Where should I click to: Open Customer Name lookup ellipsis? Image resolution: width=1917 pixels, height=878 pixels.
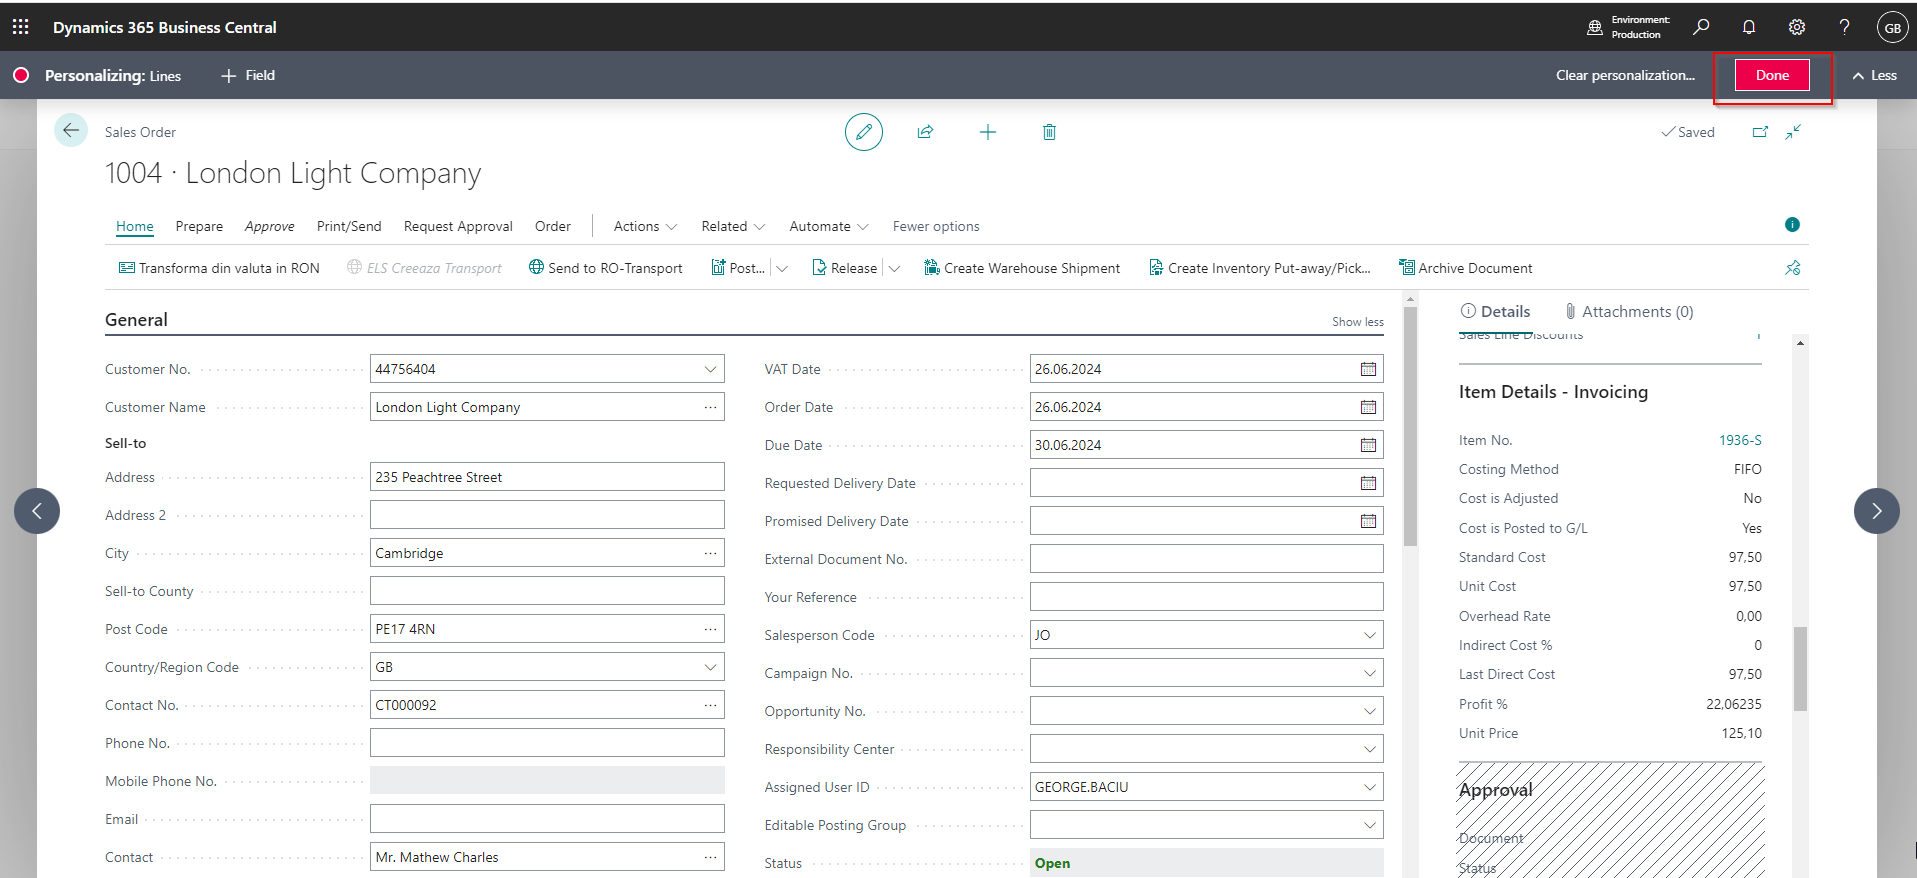pos(710,407)
